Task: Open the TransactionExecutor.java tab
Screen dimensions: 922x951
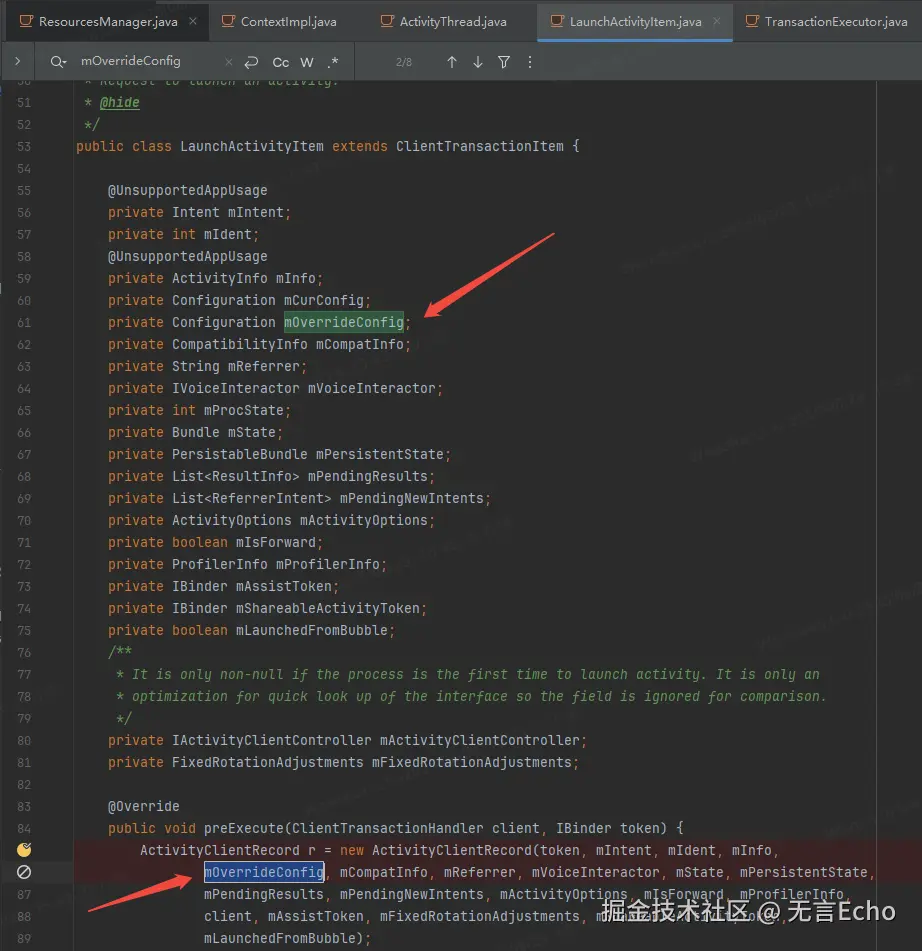Action: [835, 21]
